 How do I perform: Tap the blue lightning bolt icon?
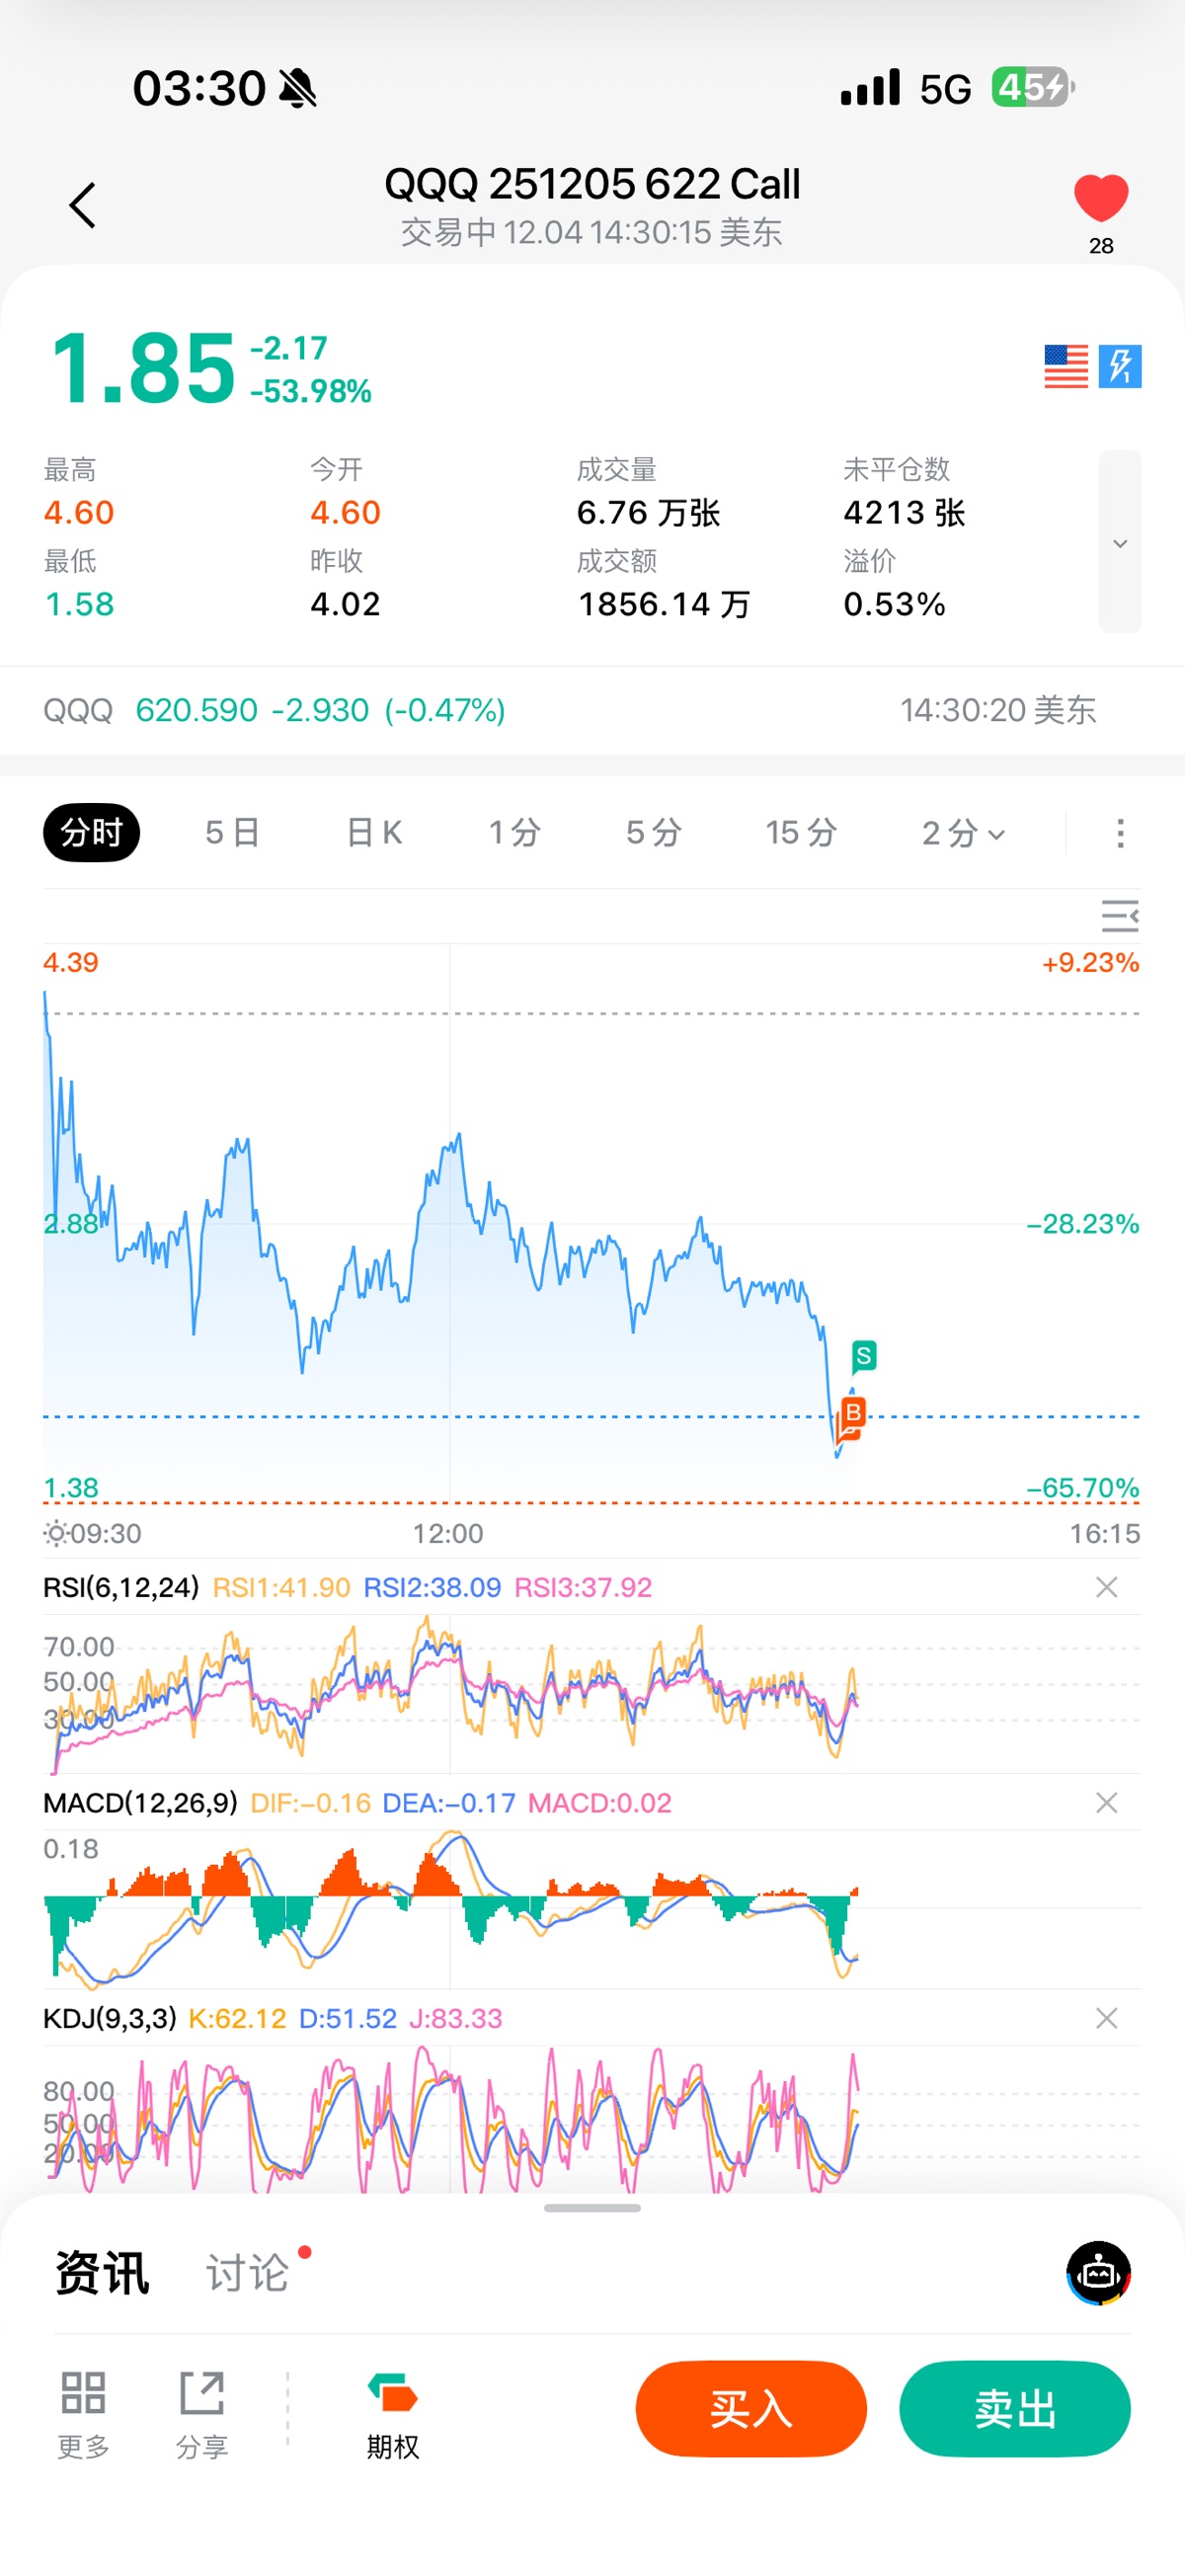click(1119, 366)
